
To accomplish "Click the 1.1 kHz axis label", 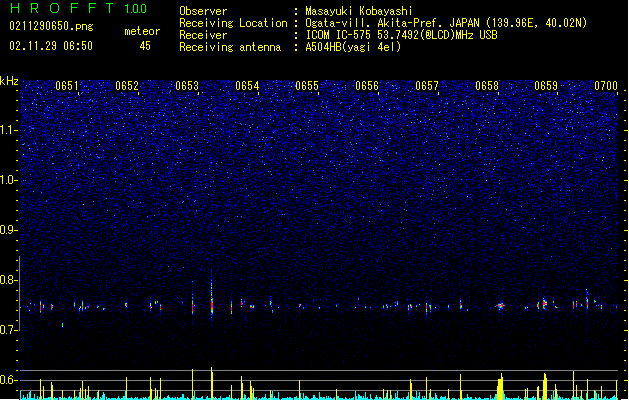I will (9, 130).
